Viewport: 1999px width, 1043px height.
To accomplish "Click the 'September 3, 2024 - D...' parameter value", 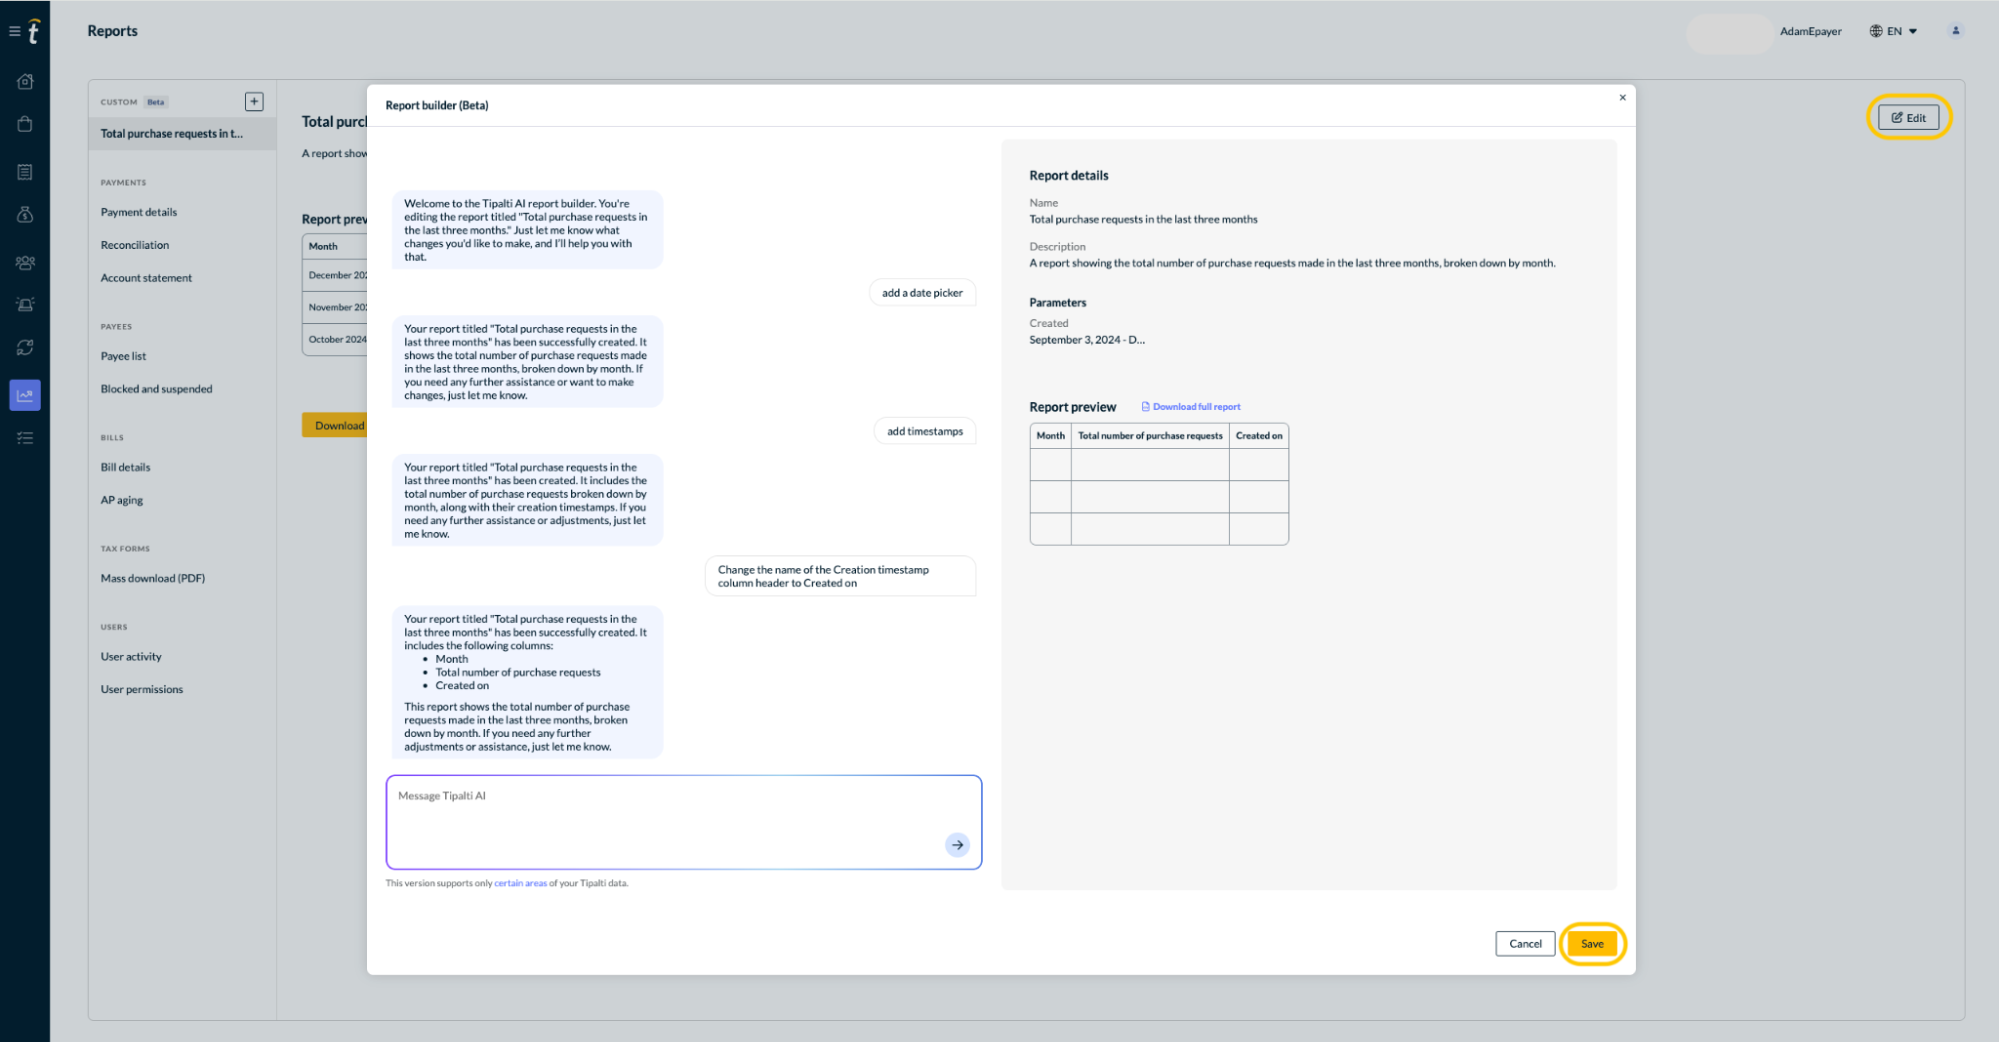I will (x=1087, y=340).
